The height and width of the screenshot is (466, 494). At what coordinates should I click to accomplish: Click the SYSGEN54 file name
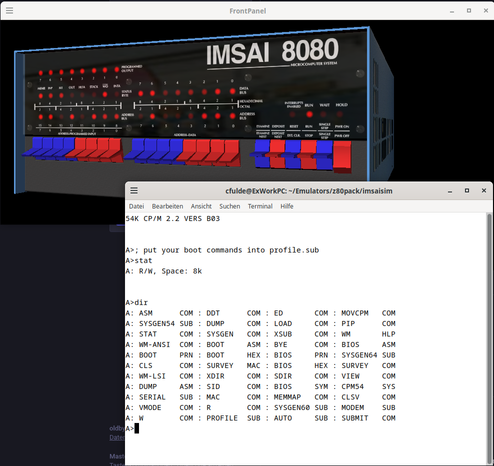(x=157, y=324)
